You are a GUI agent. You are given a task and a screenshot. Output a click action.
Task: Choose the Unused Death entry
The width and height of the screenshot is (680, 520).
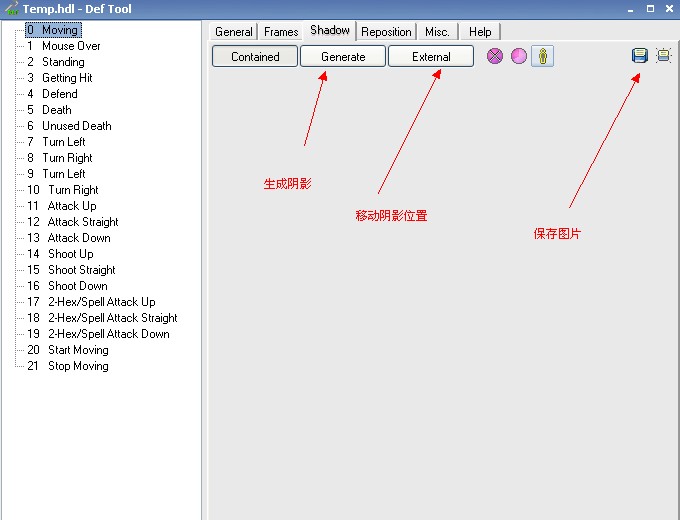76,126
